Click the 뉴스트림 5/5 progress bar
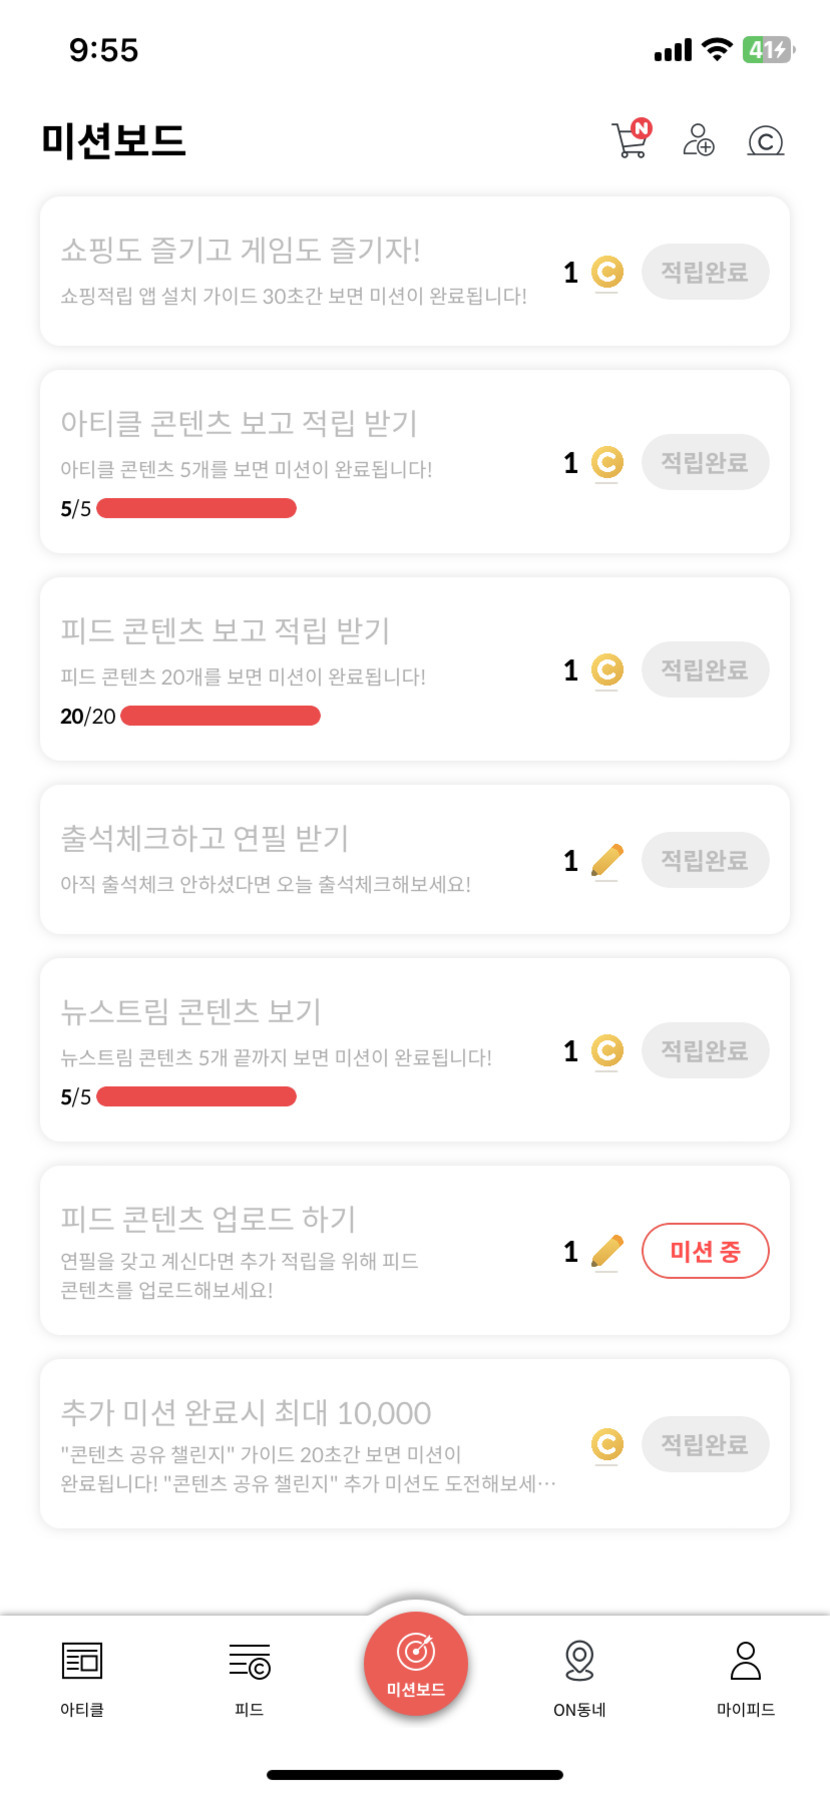Image resolution: width=830 pixels, height=1796 pixels. tap(196, 1097)
